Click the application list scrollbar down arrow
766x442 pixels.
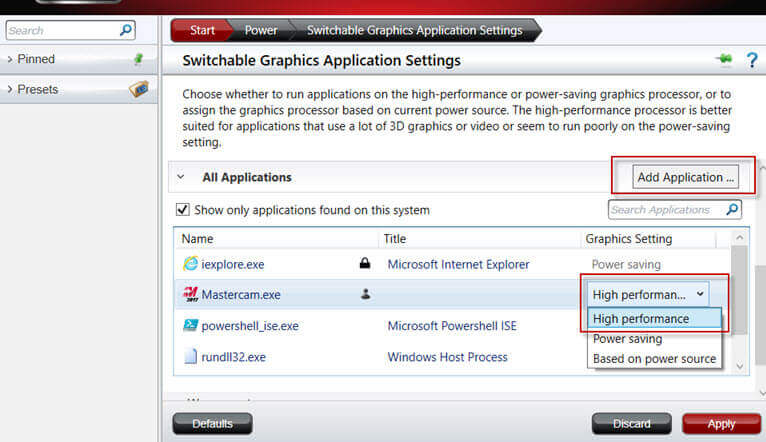tap(740, 367)
